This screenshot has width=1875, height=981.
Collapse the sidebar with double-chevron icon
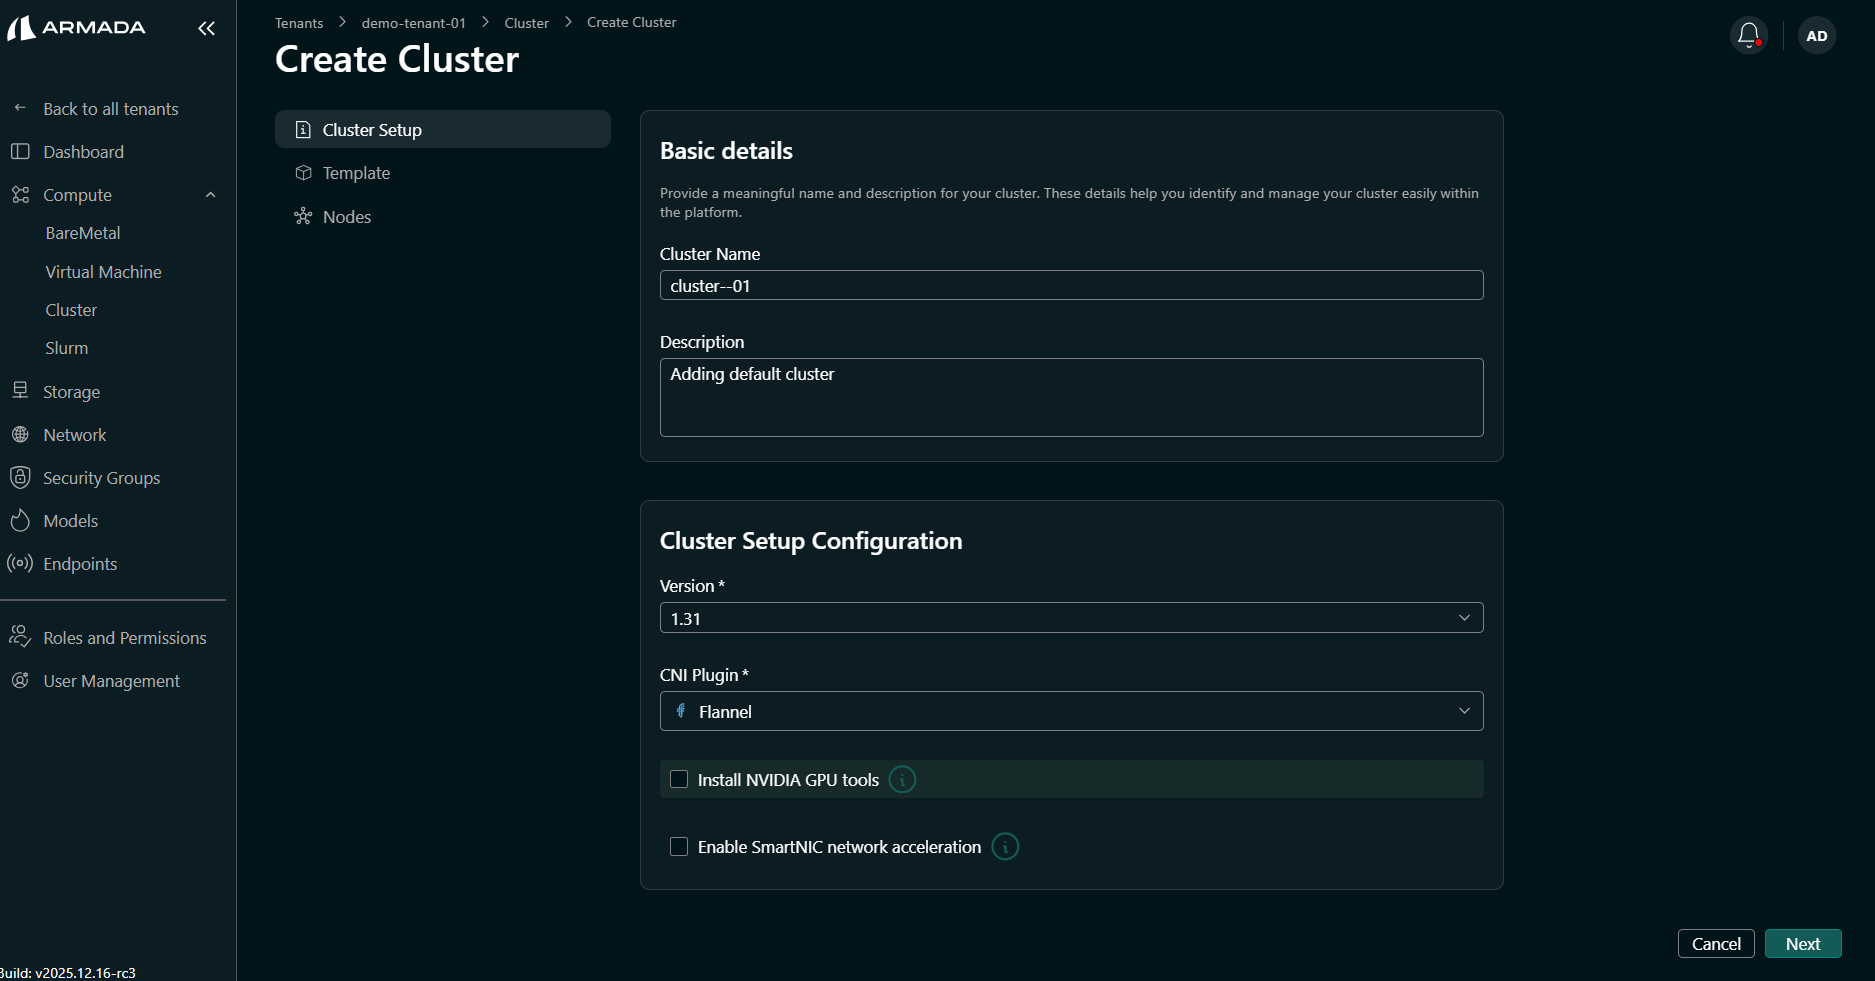206,29
